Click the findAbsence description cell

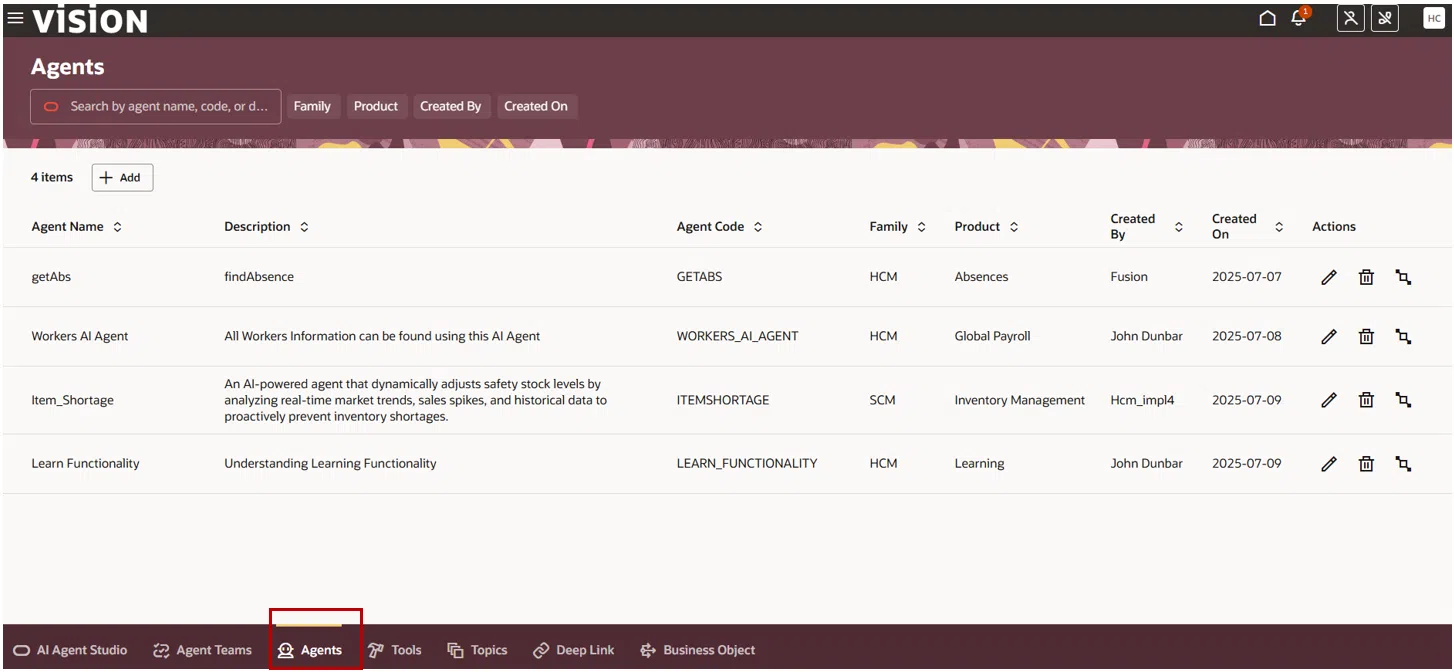(259, 277)
